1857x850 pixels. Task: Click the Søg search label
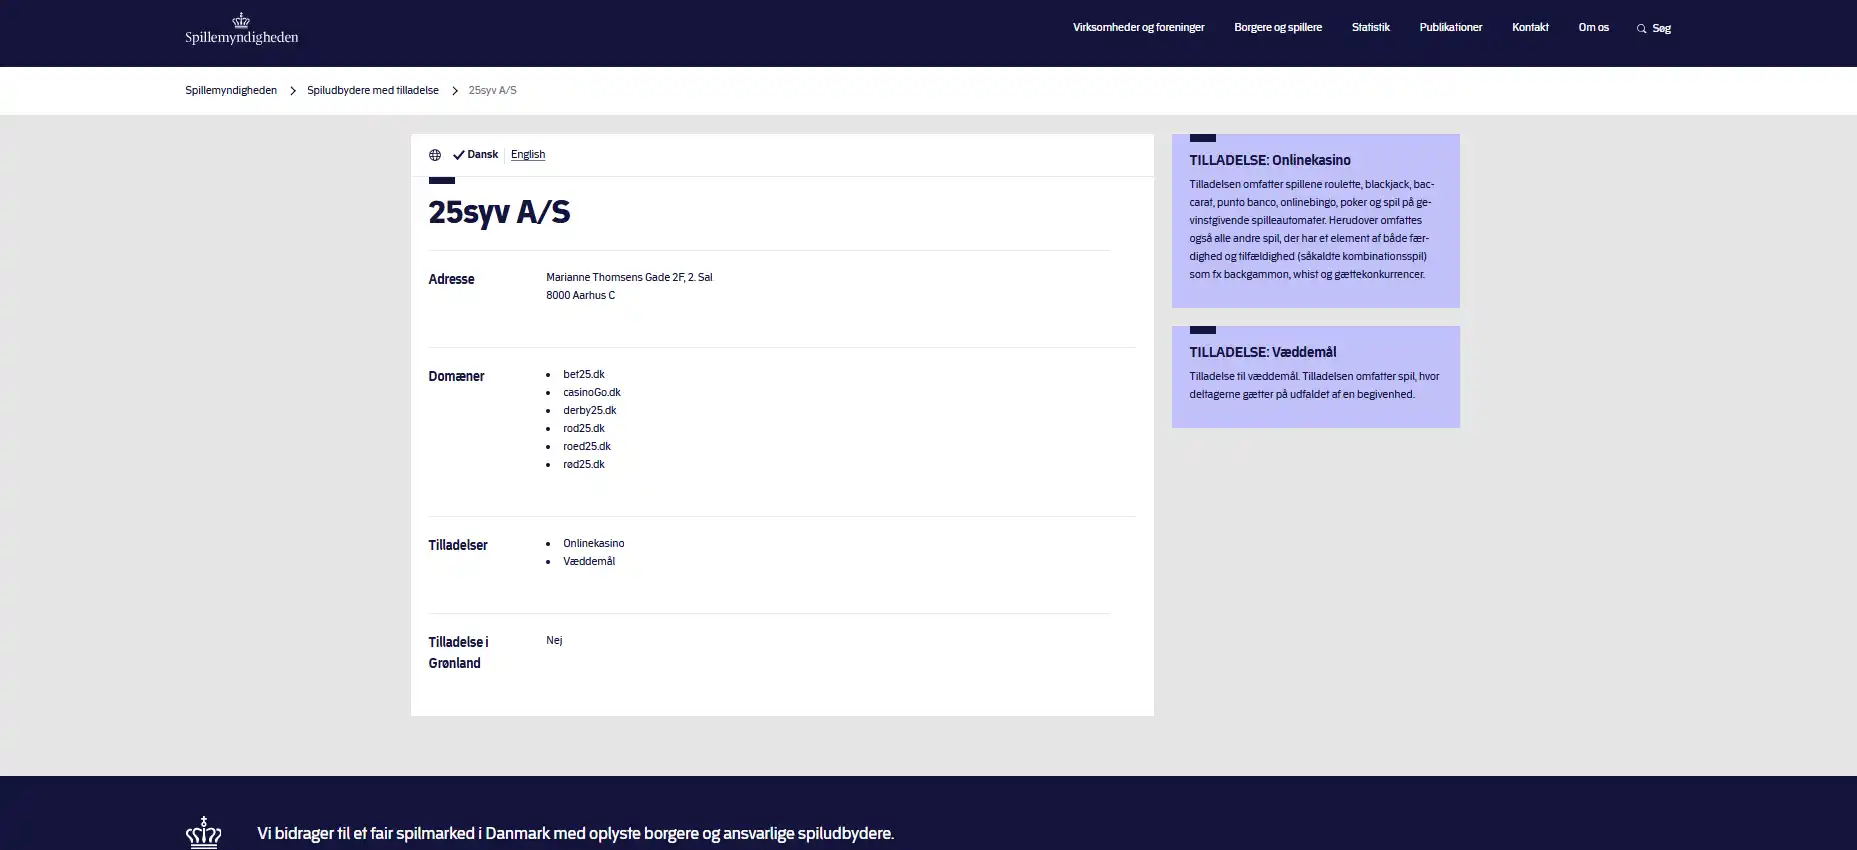click(x=1661, y=29)
